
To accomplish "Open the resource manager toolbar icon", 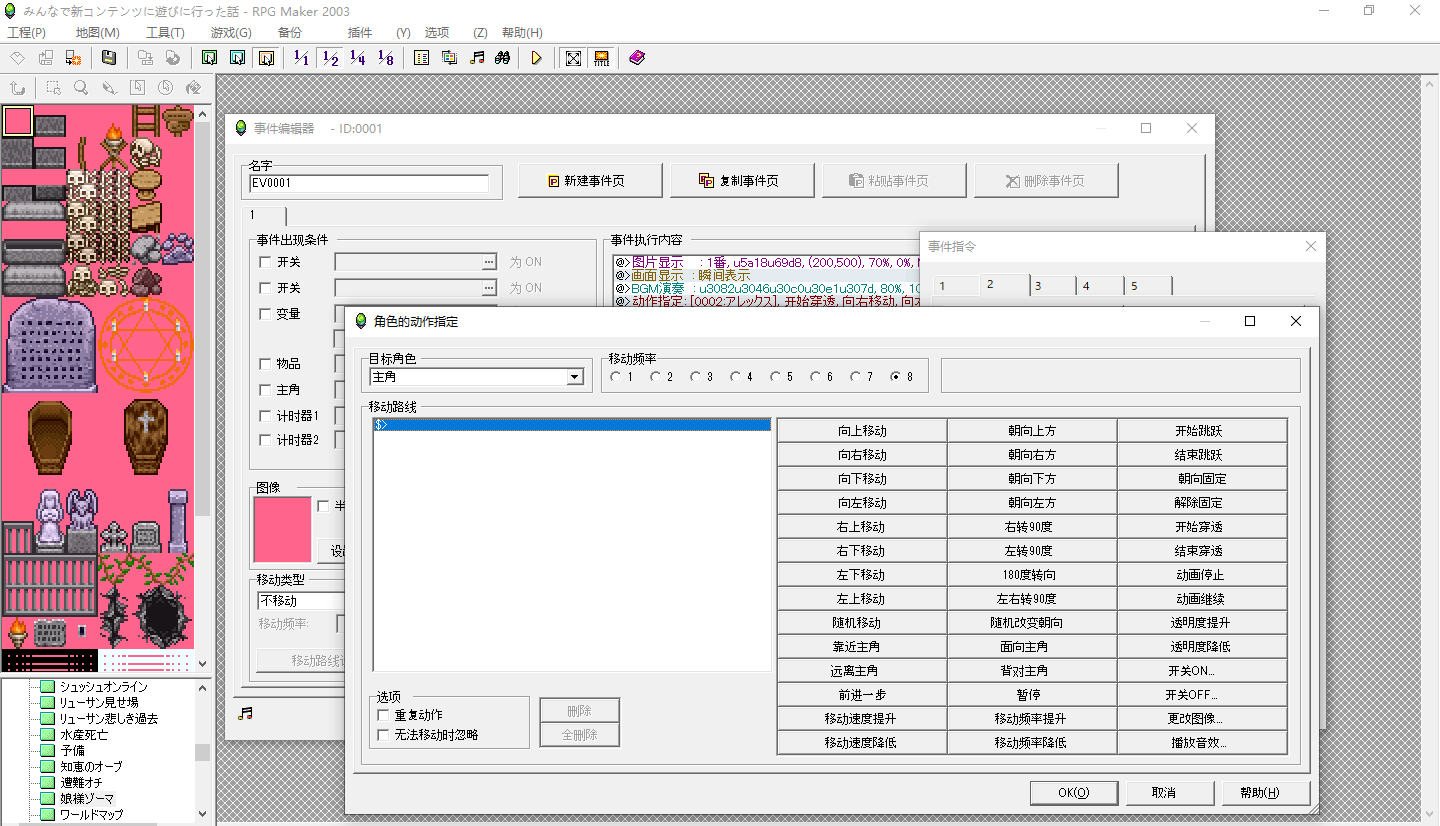I will (449, 58).
